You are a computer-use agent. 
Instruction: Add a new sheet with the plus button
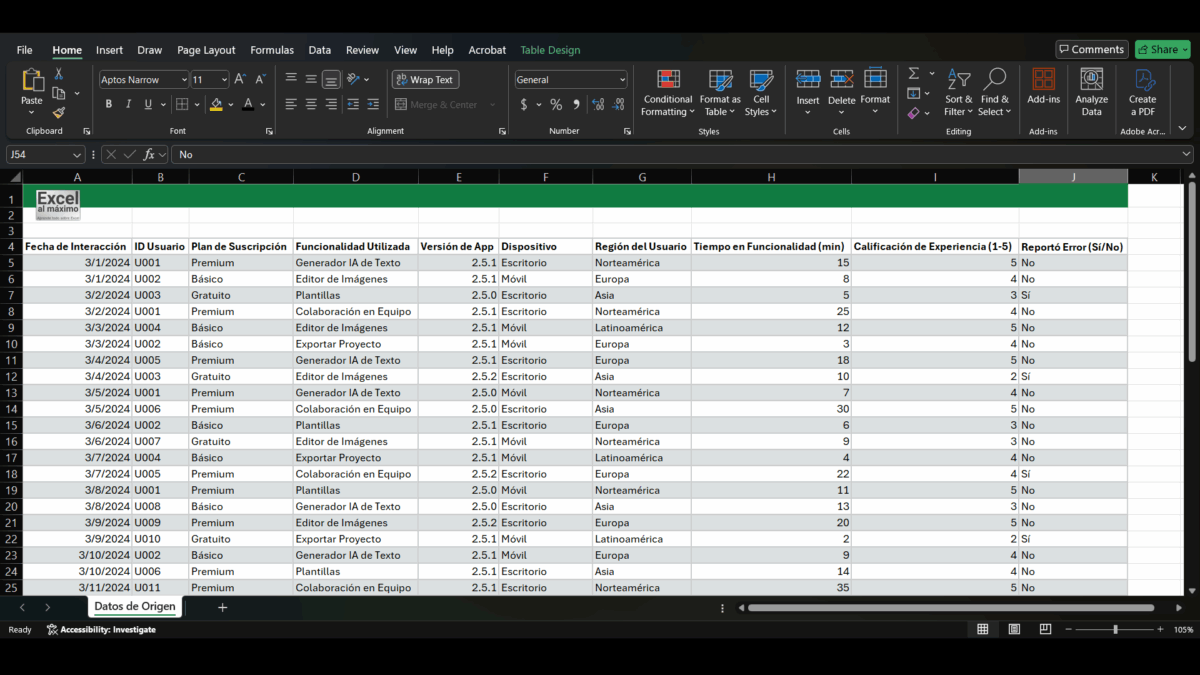[x=222, y=607]
